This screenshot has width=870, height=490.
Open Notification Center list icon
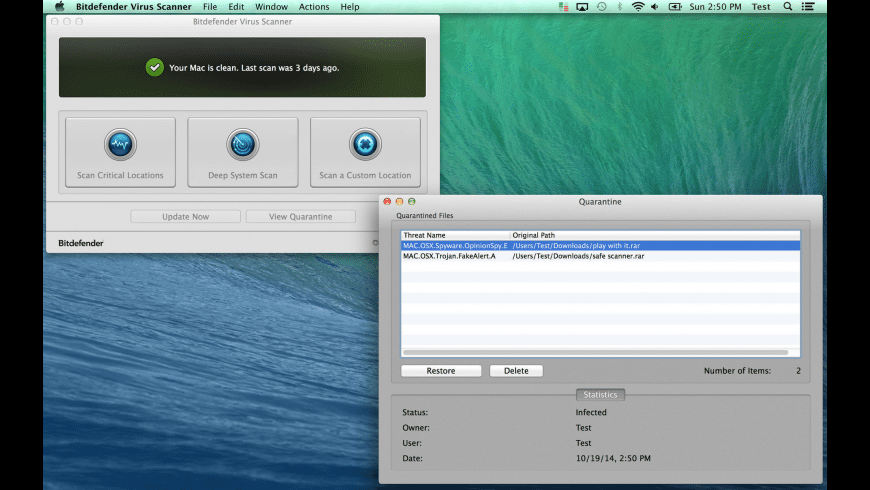[x=808, y=7]
